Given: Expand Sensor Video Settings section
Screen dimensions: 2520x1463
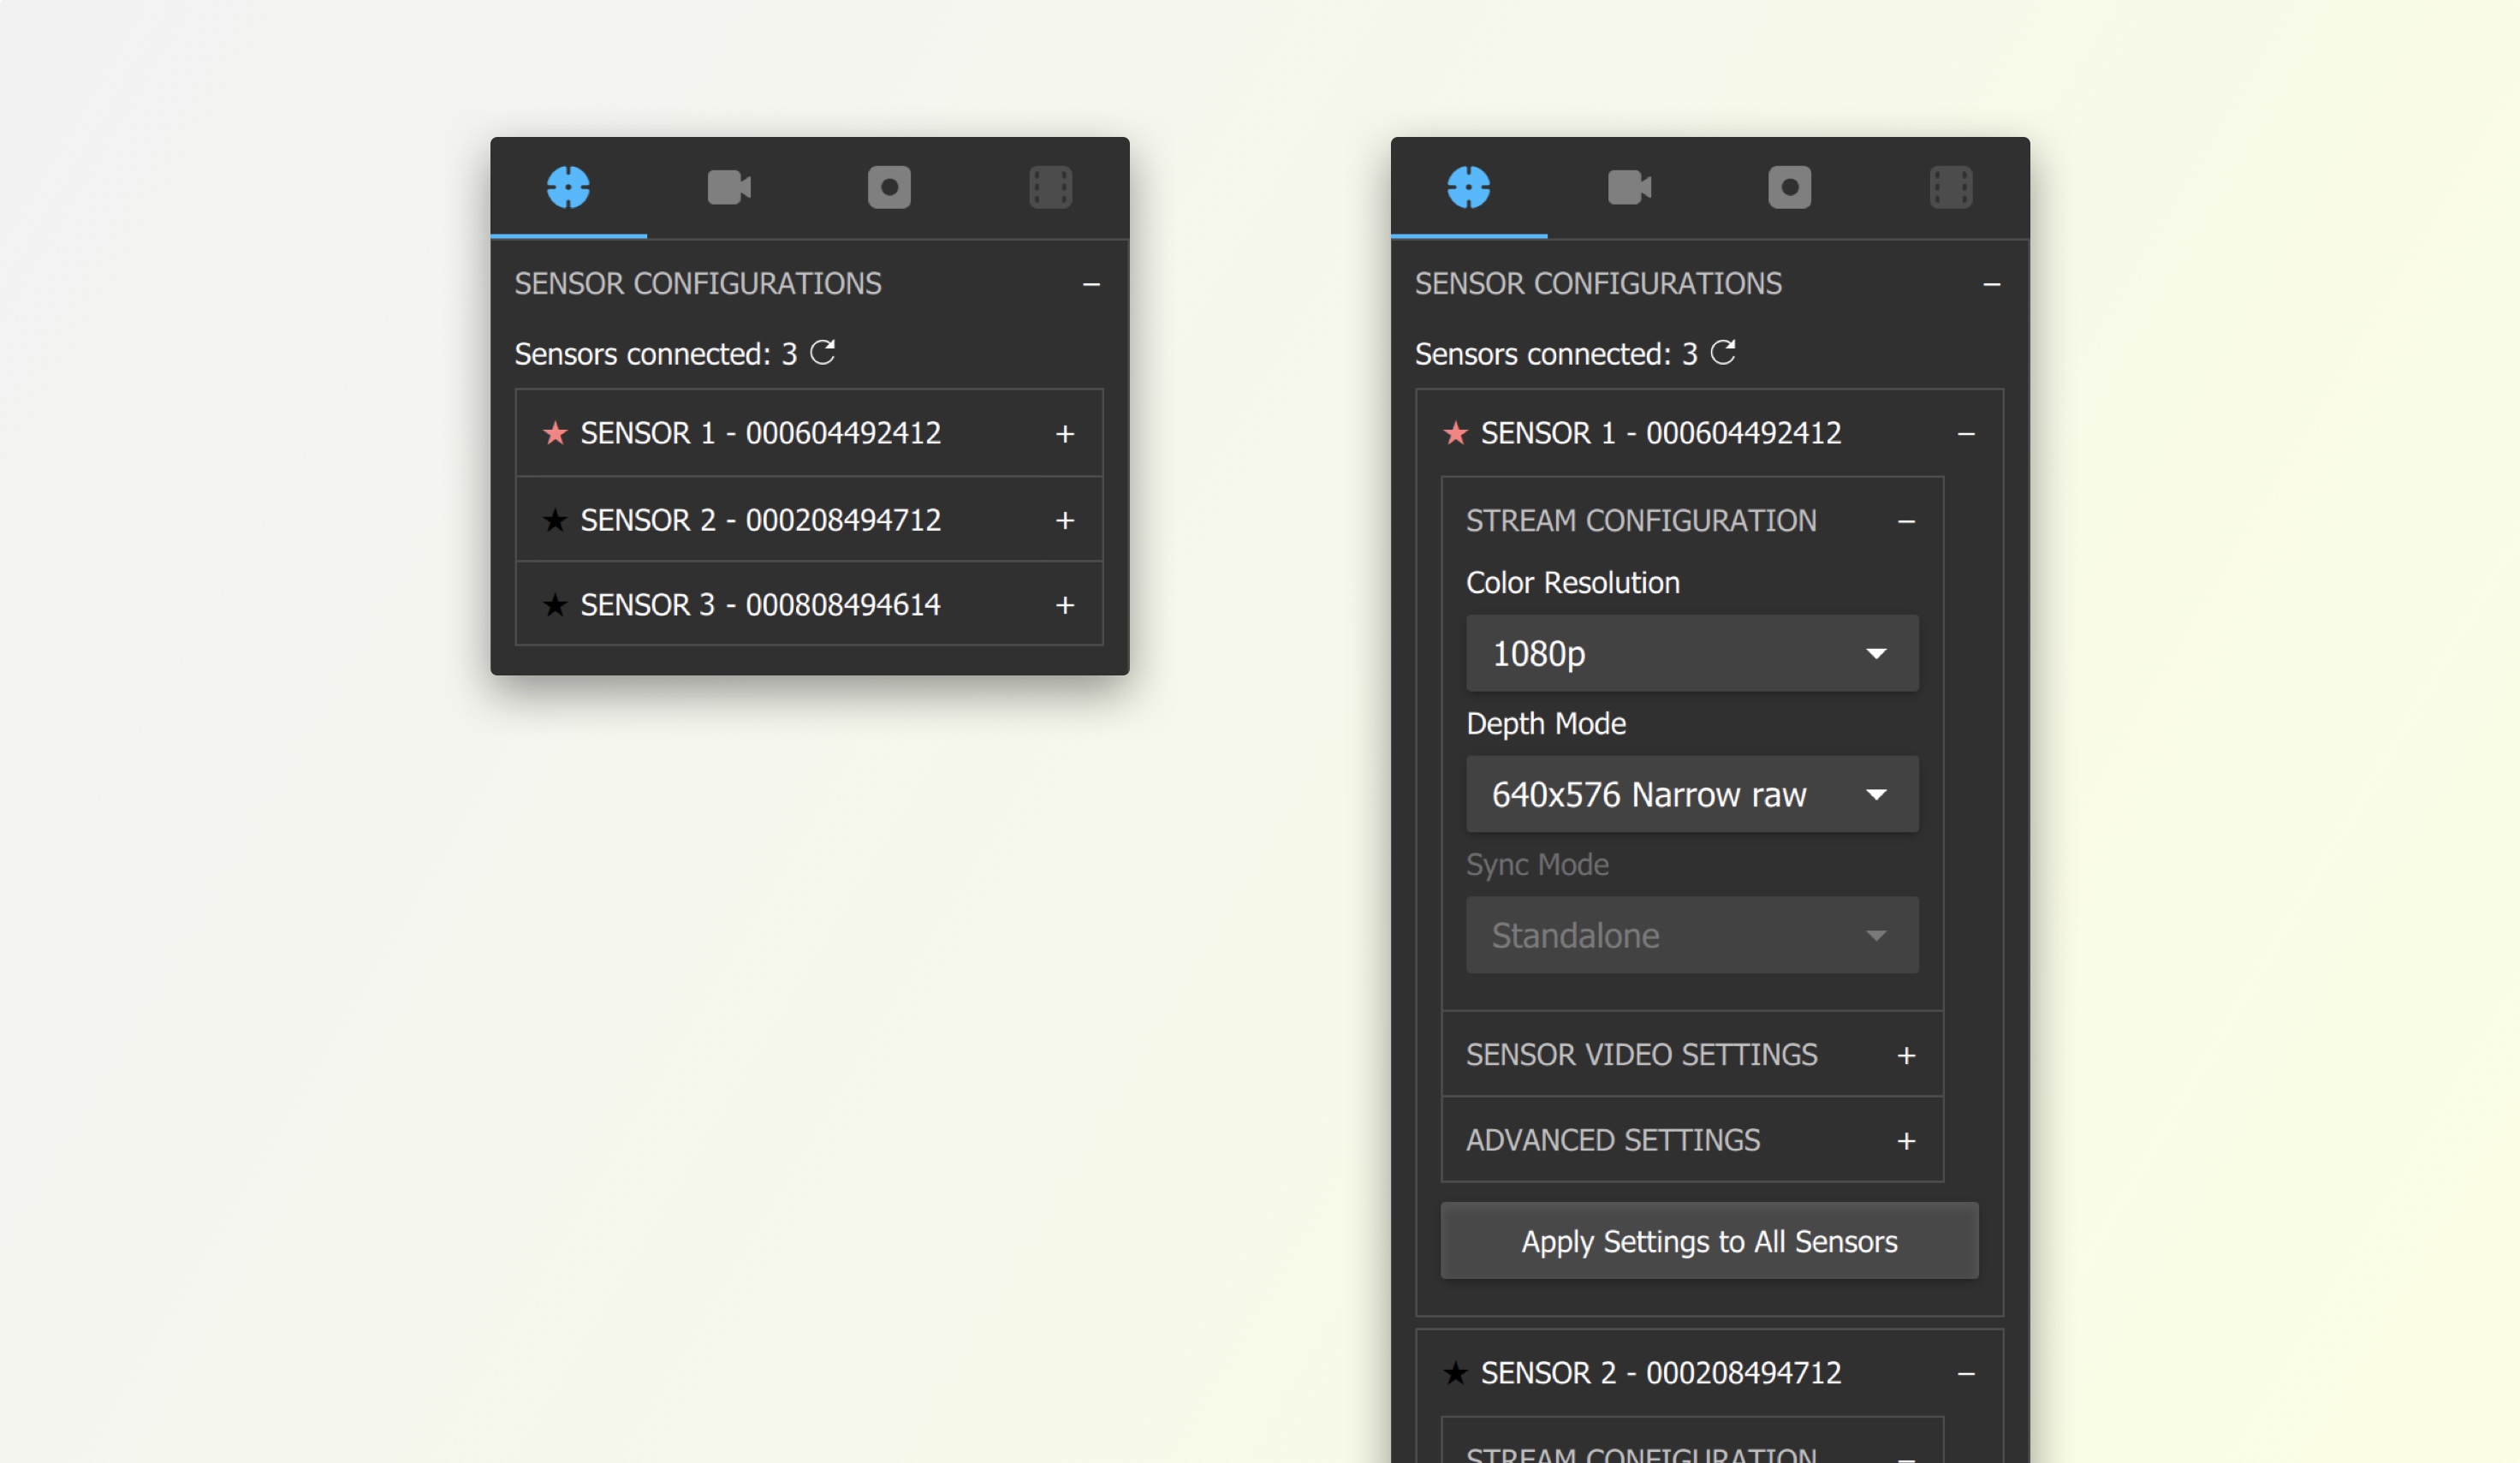Looking at the screenshot, I should point(1905,1056).
